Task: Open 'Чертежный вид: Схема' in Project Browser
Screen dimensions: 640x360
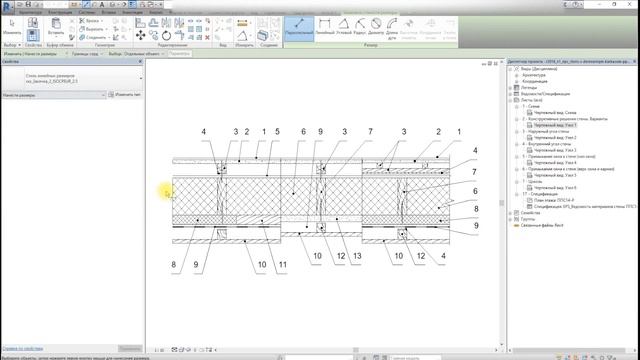Action: [x=555, y=113]
